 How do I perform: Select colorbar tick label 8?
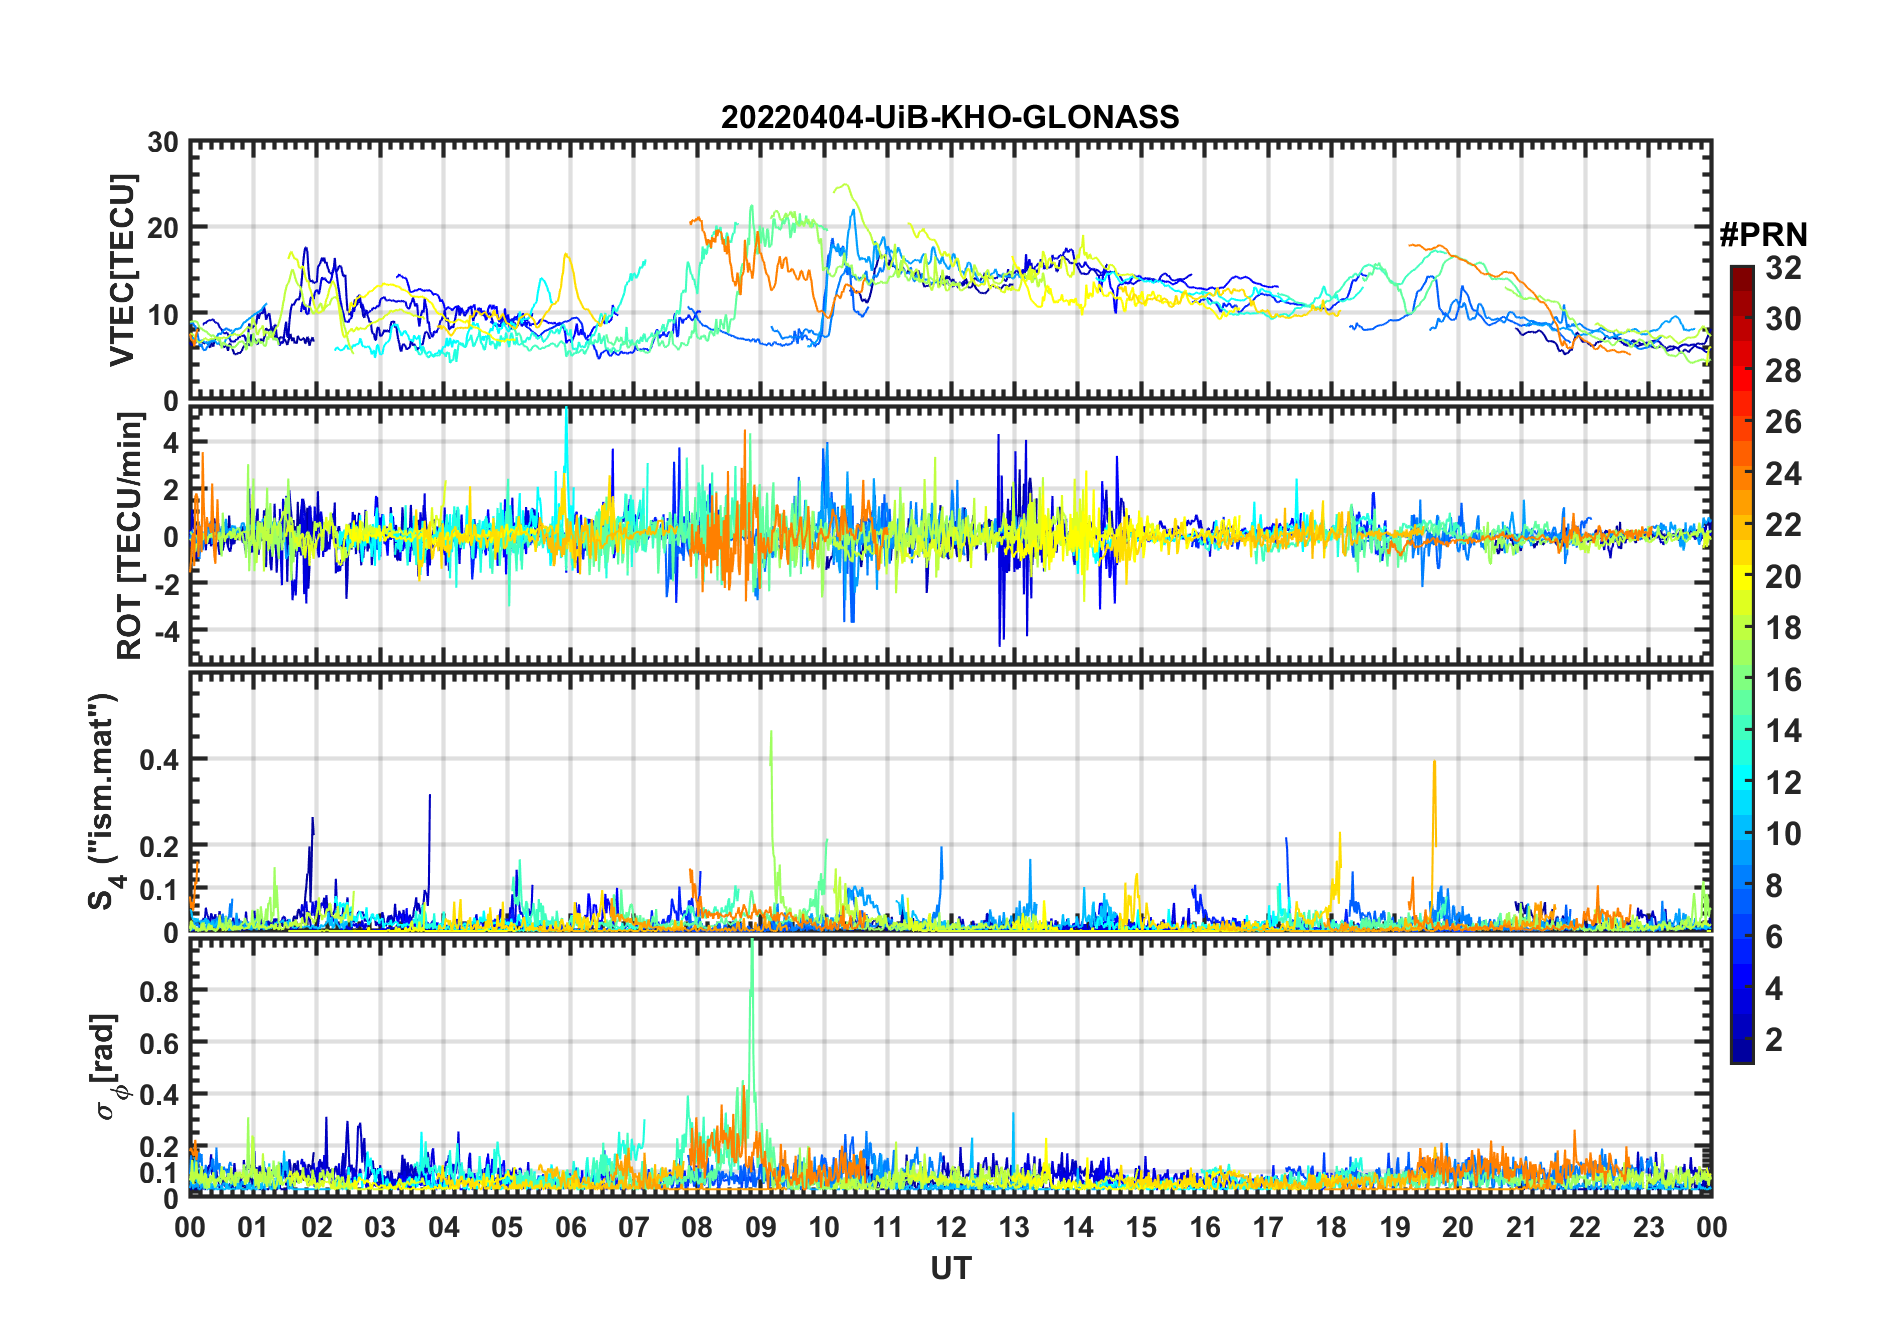click(1774, 886)
